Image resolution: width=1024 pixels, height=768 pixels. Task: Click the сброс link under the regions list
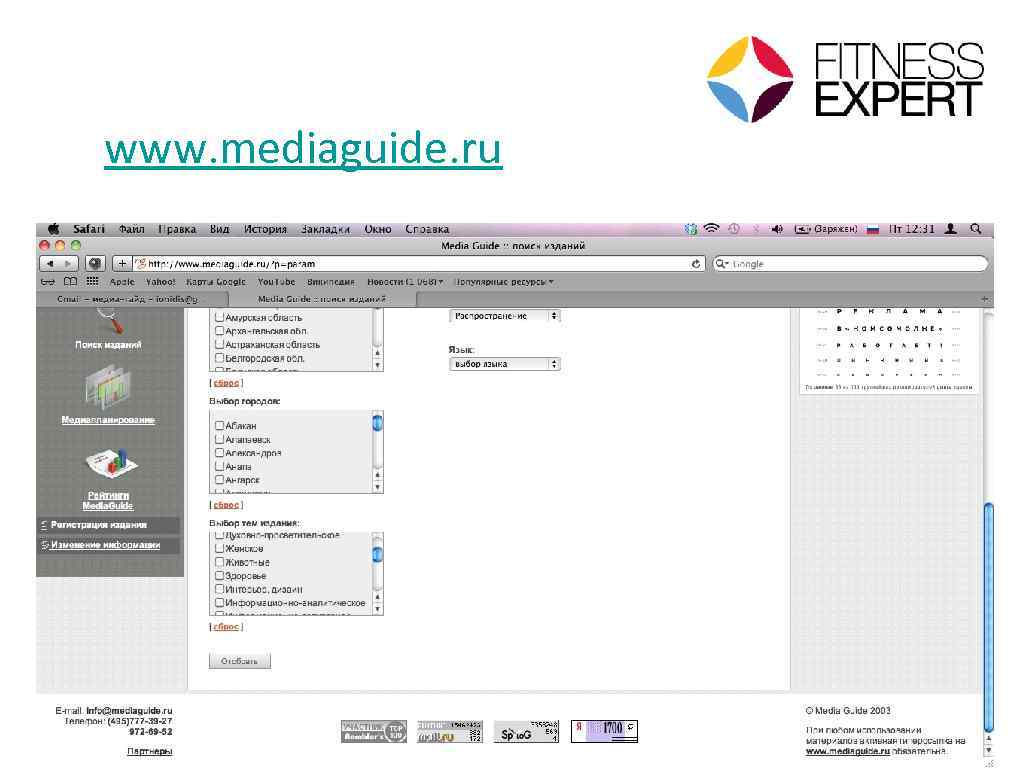[x=226, y=383]
